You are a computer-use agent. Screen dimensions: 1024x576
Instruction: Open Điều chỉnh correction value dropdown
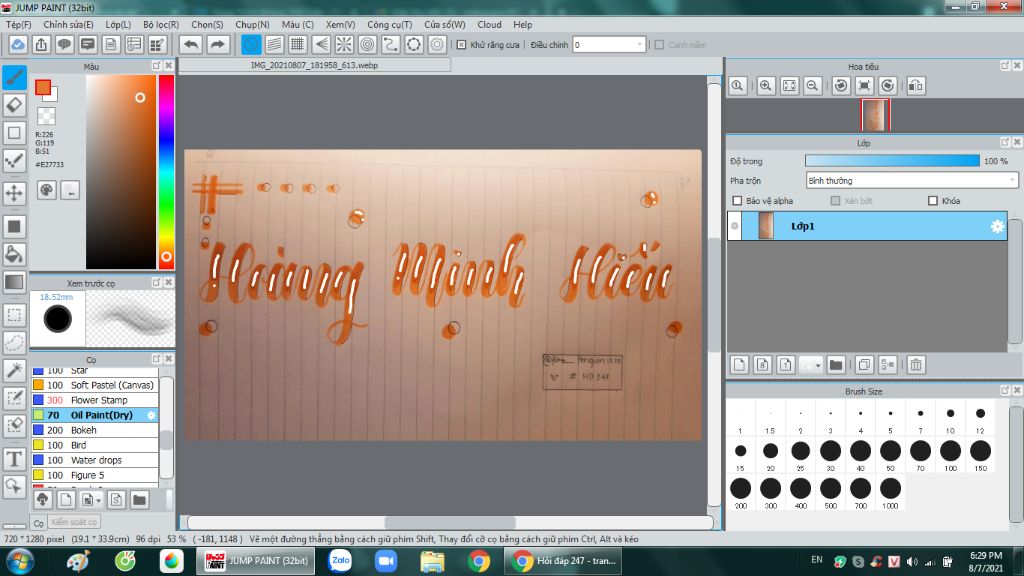tap(609, 45)
